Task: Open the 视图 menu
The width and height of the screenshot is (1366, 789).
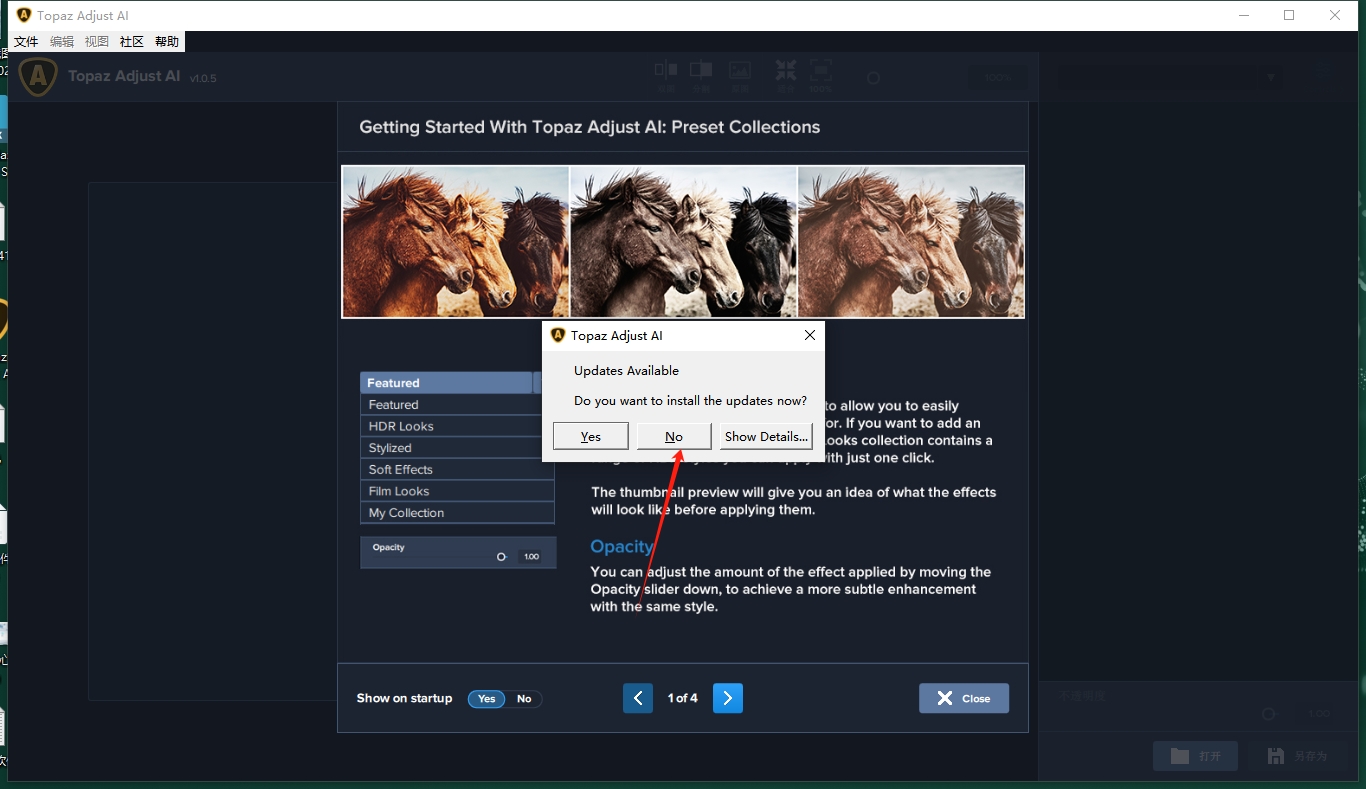Action: tap(97, 42)
